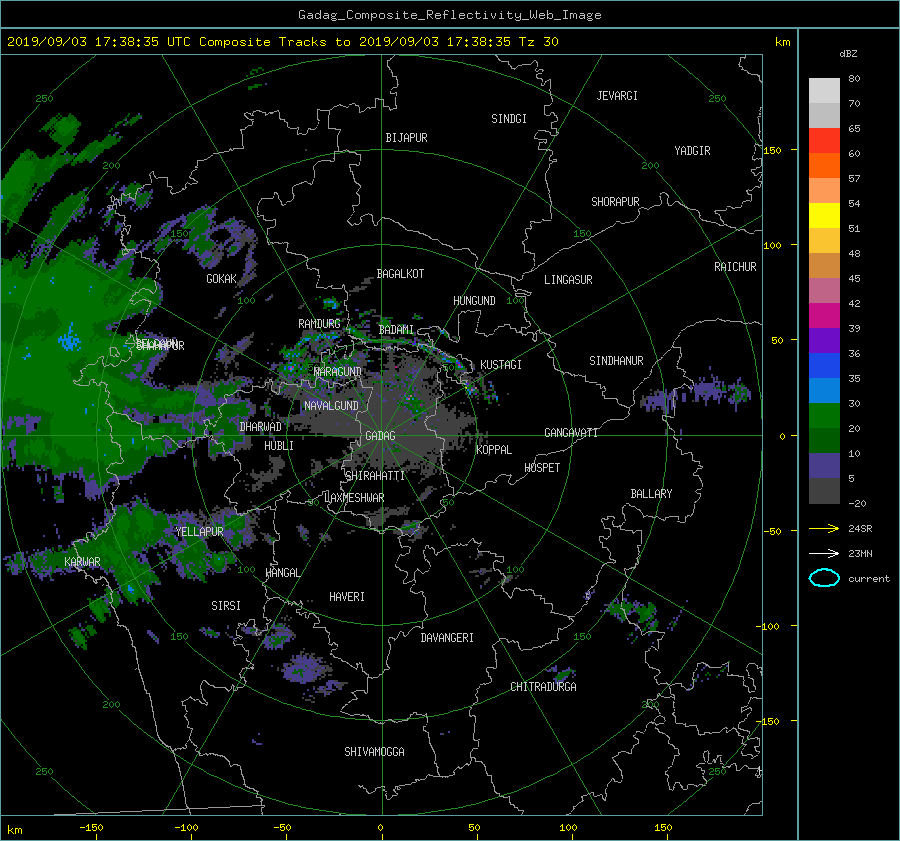
Task: Click the '24SR' legend text
Action: (x=860, y=528)
